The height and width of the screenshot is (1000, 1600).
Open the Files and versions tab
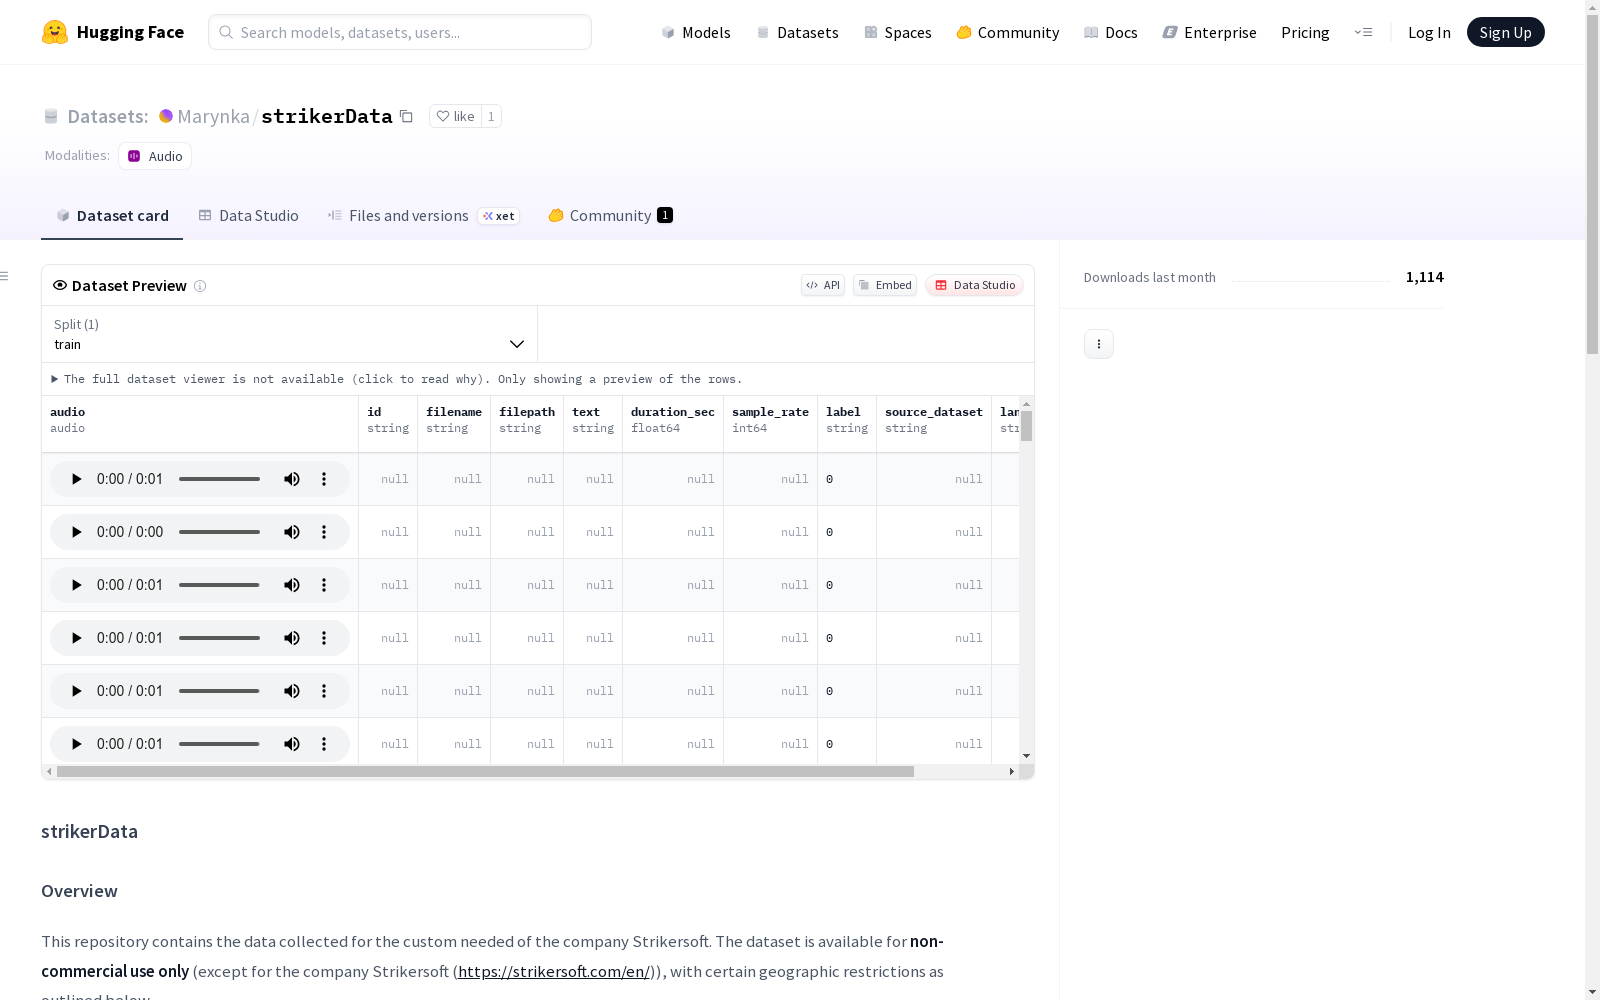pyautogui.click(x=423, y=215)
